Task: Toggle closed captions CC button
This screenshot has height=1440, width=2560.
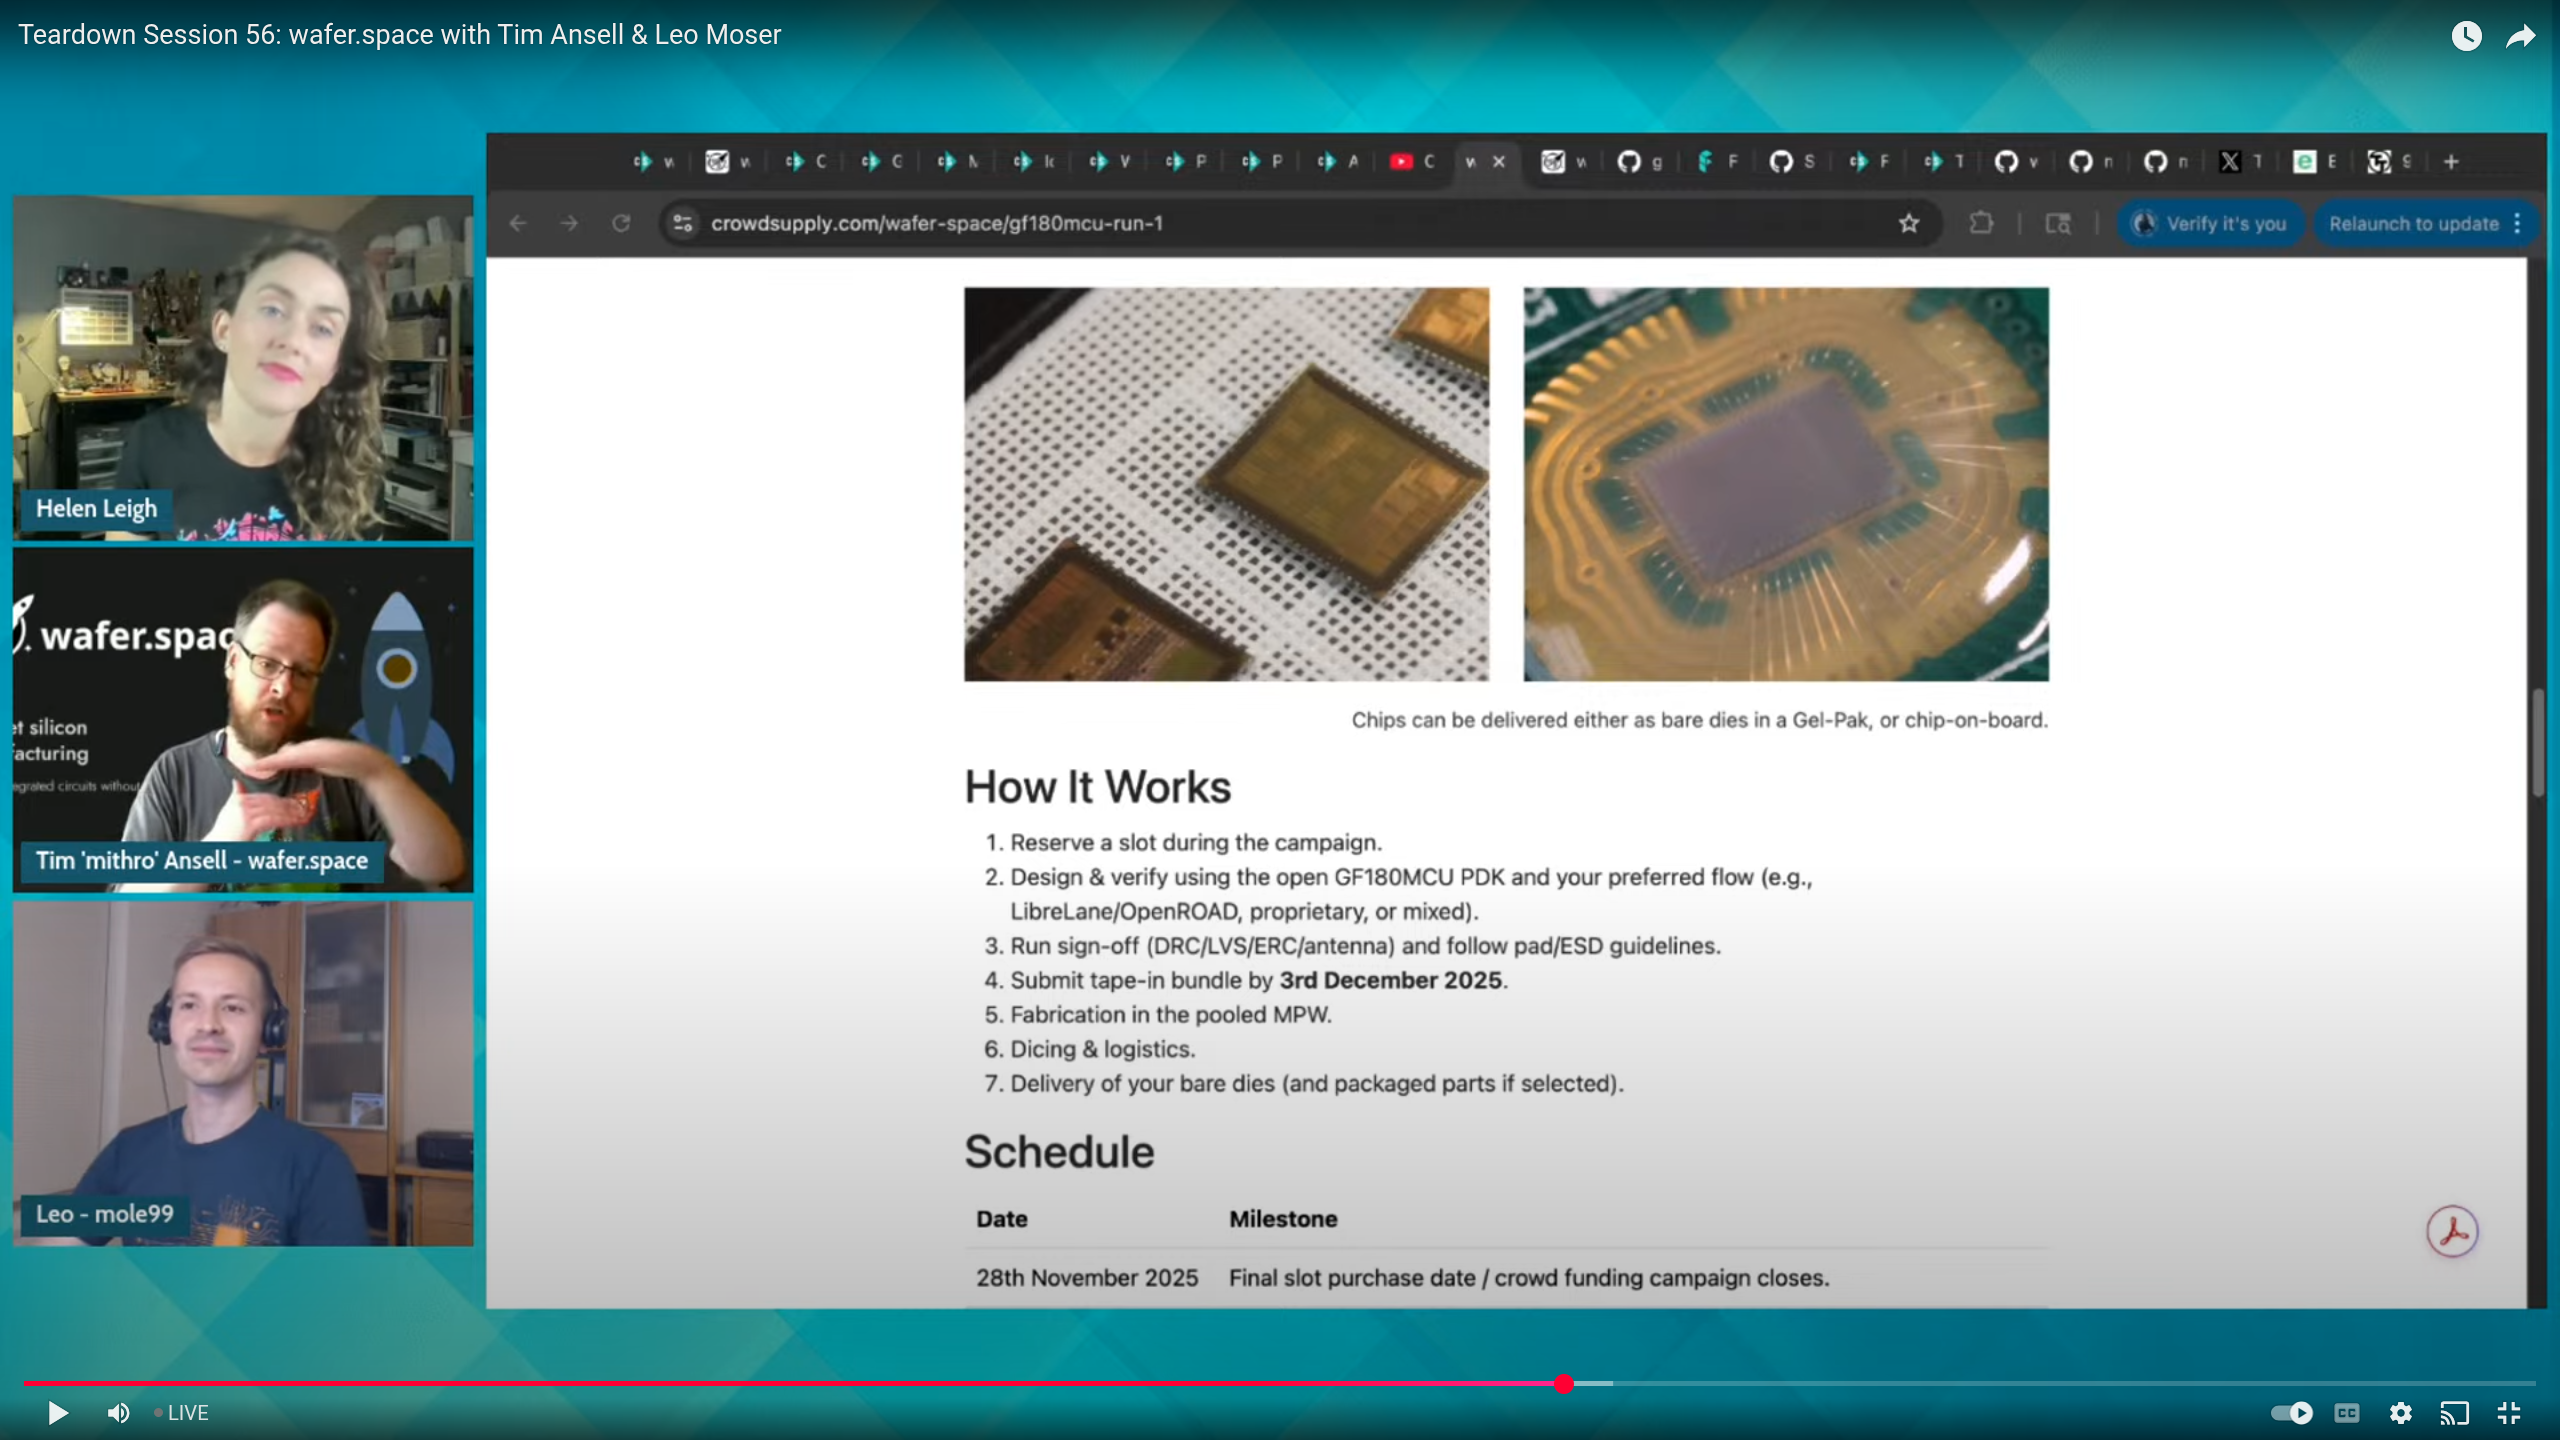Action: point(2347,1412)
